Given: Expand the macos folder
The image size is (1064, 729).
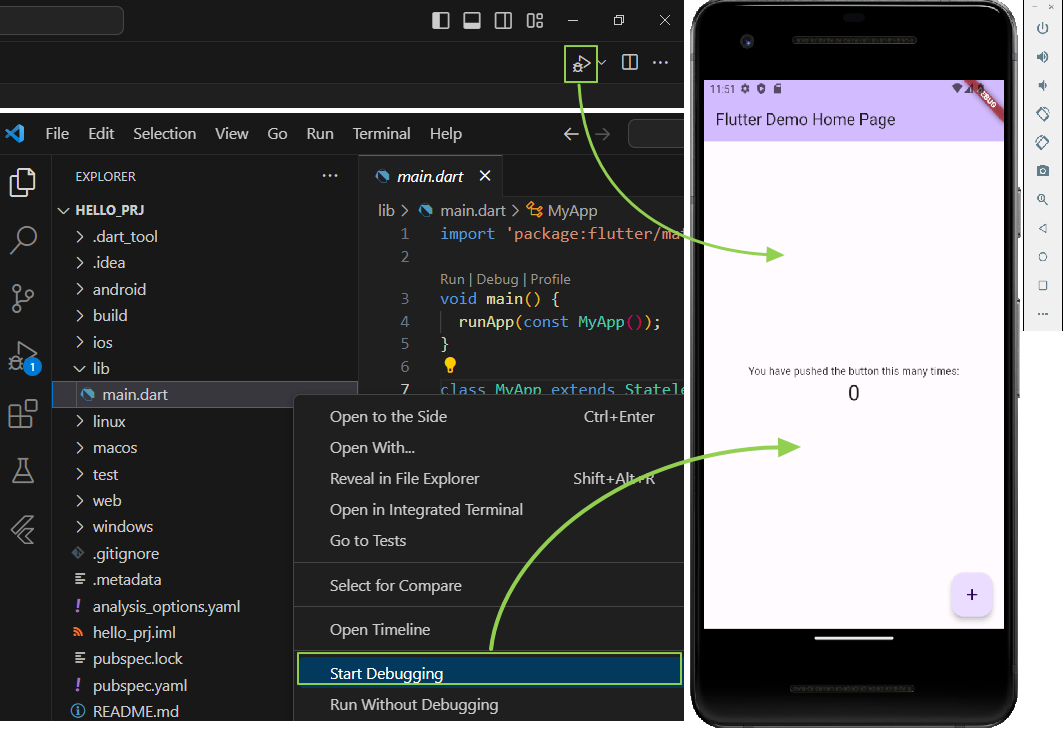Looking at the screenshot, I should (115, 448).
